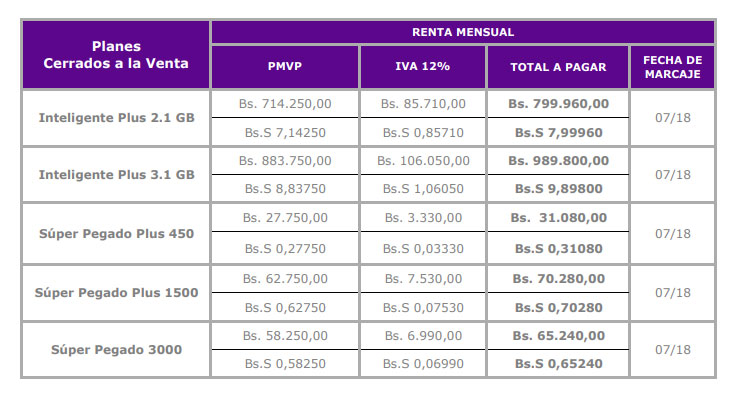754x397 pixels.
Task: Click the PMVP column header
Action: [x=285, y=67]
